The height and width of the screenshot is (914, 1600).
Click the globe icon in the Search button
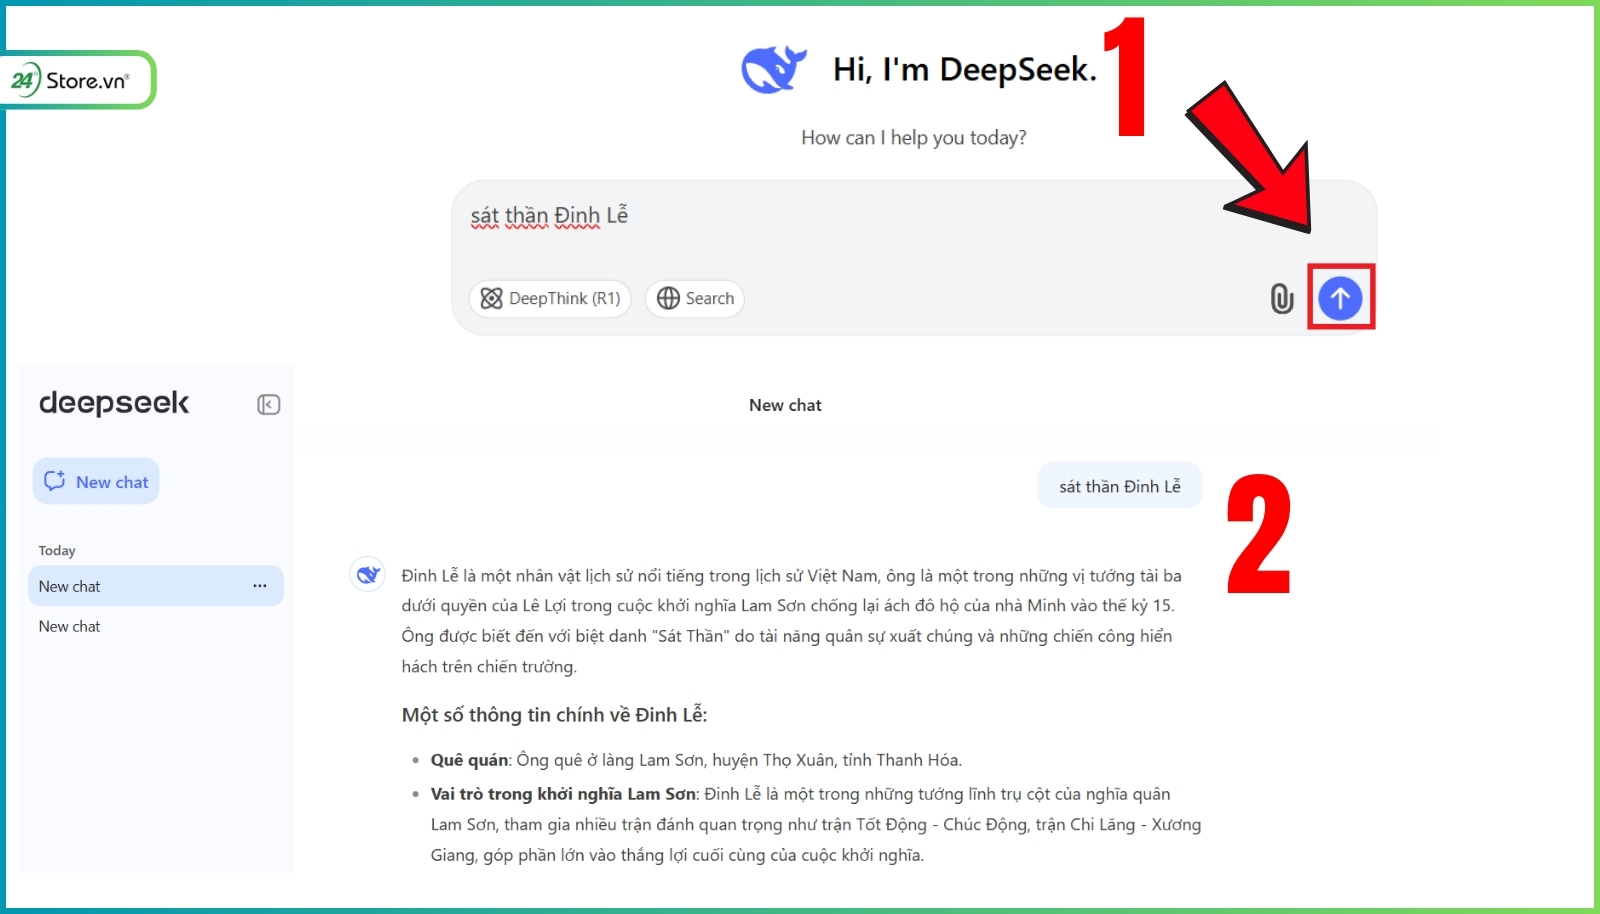pyautogui.click(x=668, y=298)
